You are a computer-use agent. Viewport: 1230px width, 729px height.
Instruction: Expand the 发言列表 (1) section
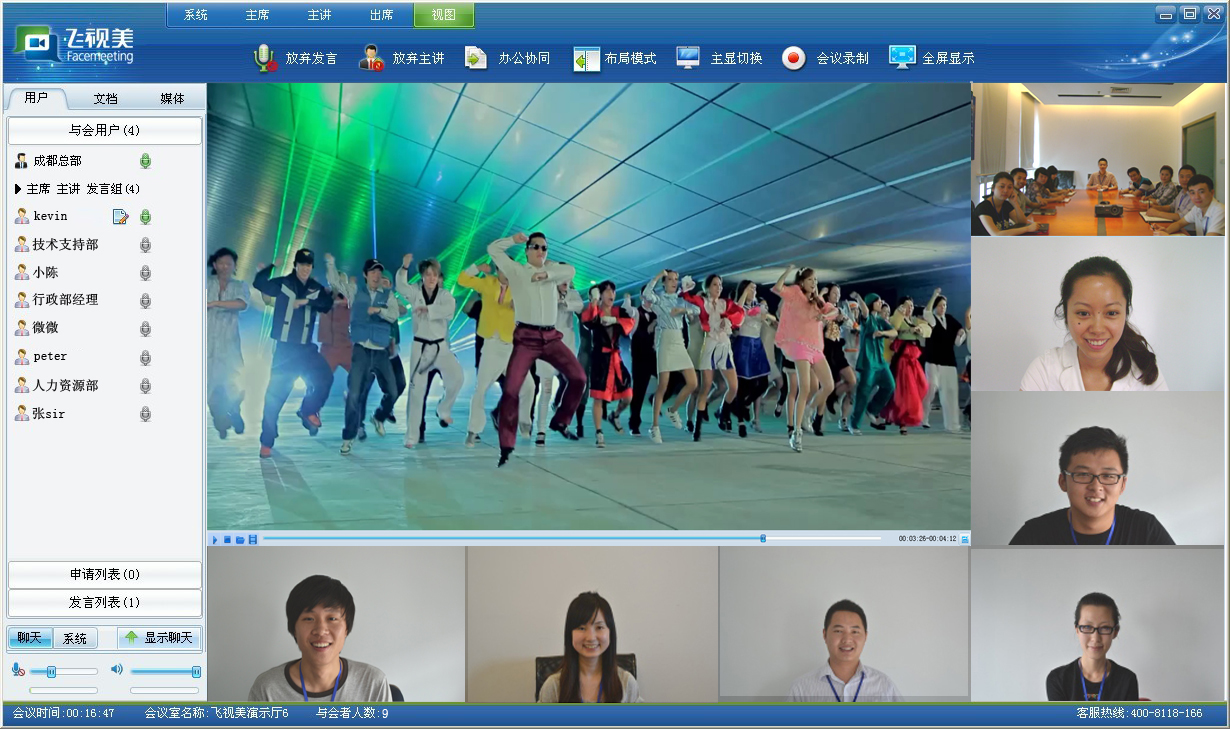(105, 602)
